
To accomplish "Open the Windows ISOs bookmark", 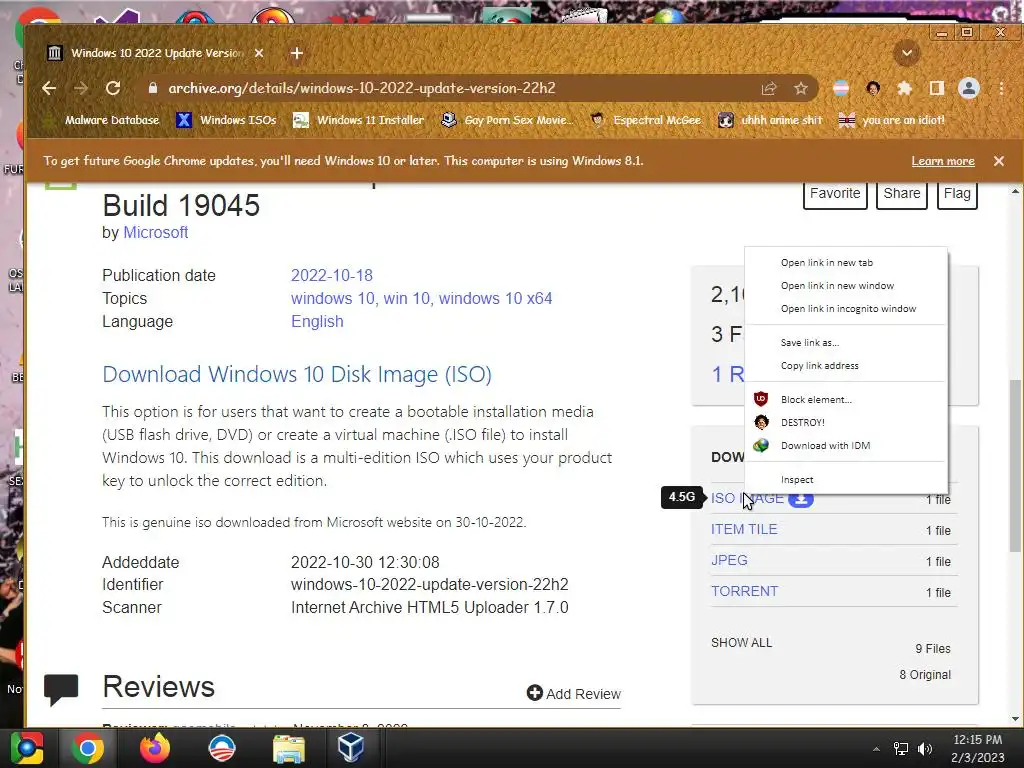I will pyautogui.click(x=227, y=120).
